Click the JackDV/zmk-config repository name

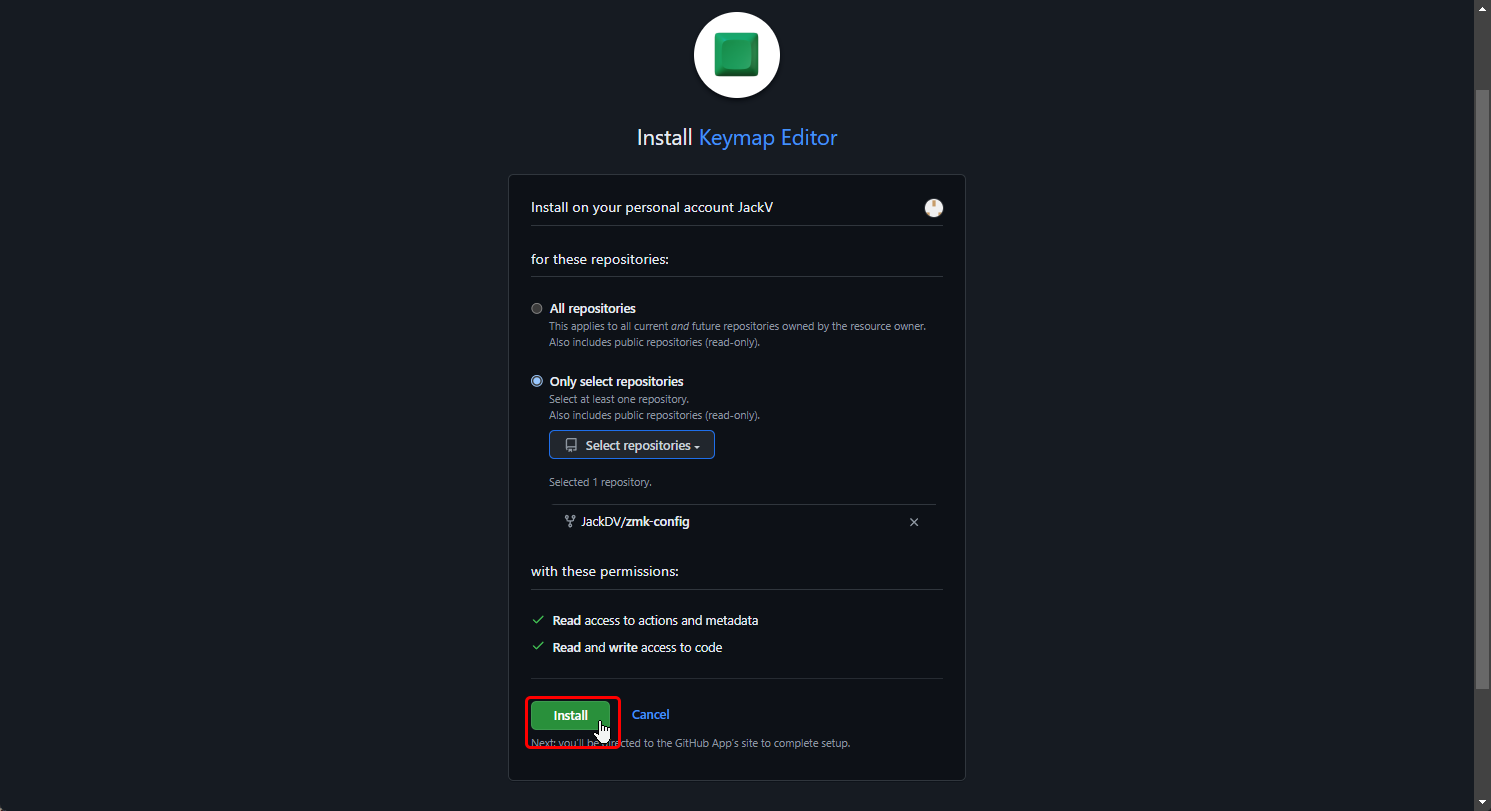click(x=635, y=521)
